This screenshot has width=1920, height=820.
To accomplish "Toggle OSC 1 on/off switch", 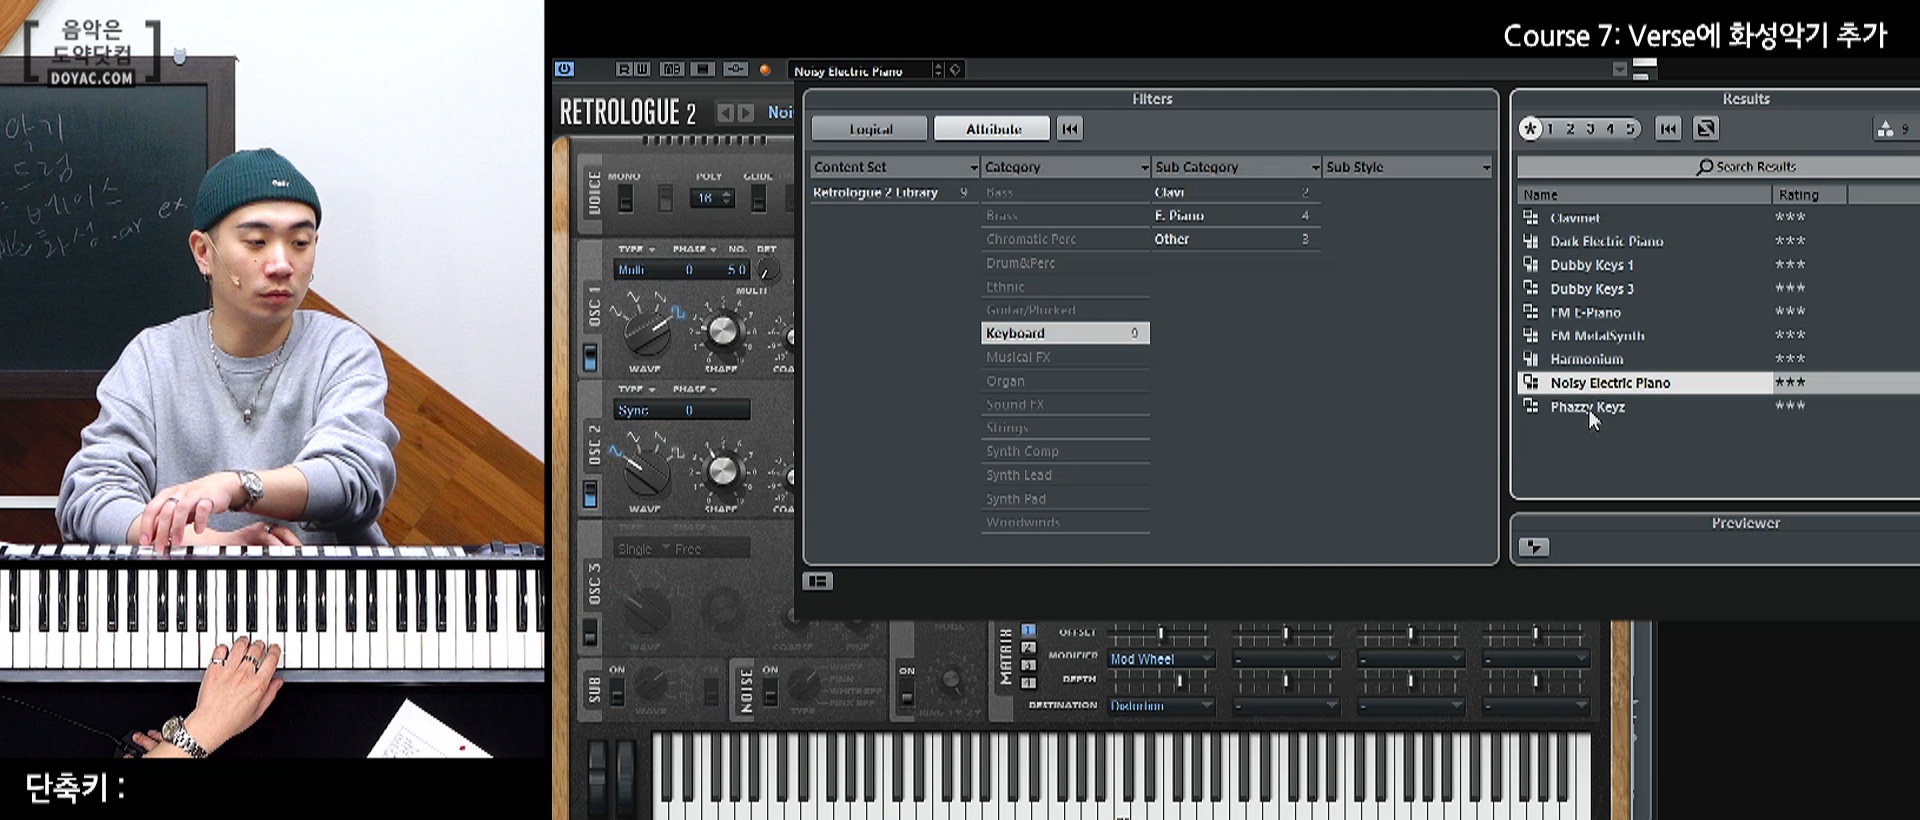I will 590,358.
